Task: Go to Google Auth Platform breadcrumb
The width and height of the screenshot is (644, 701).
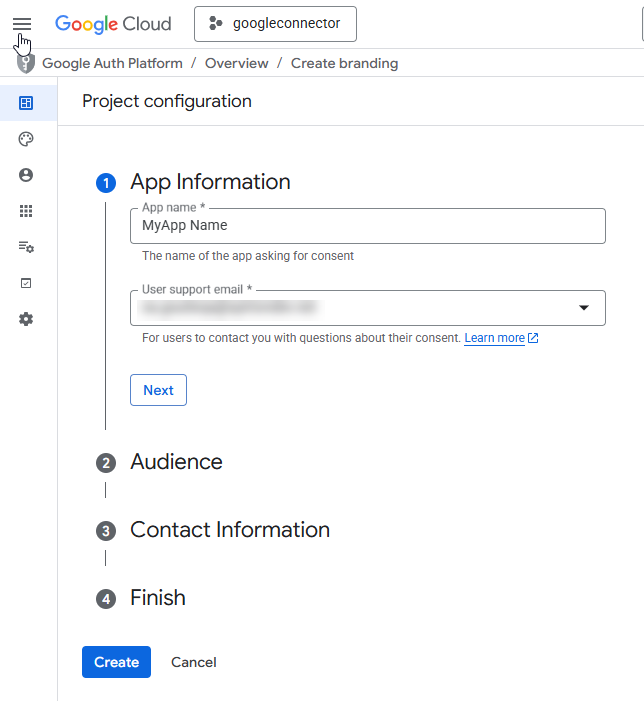Action: [112, 64]
